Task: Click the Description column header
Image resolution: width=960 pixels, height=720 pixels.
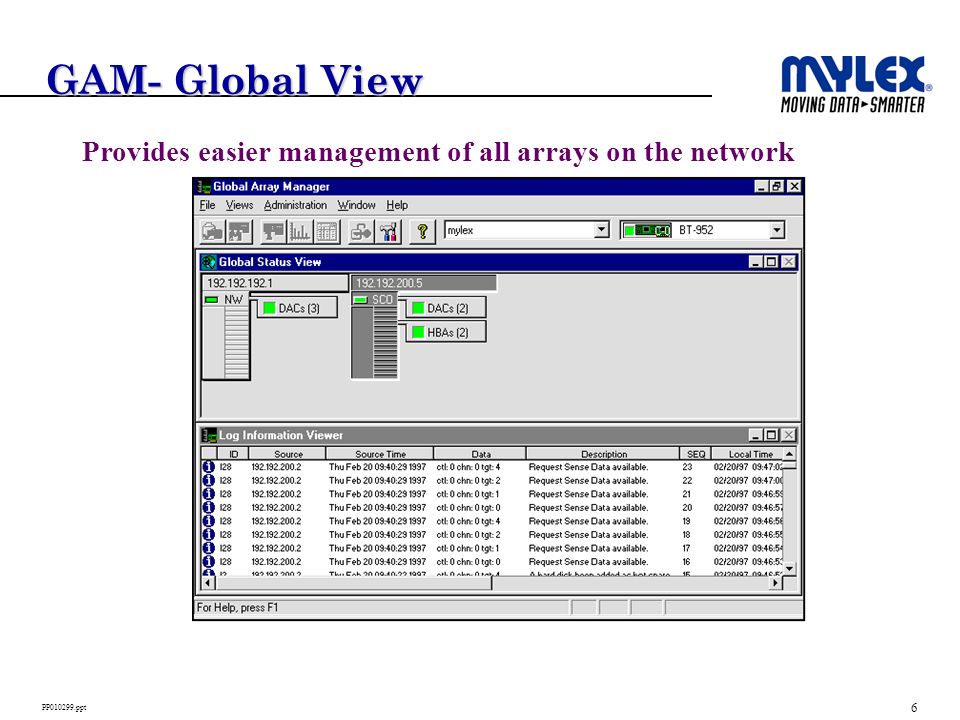Action: pos(603,454)
